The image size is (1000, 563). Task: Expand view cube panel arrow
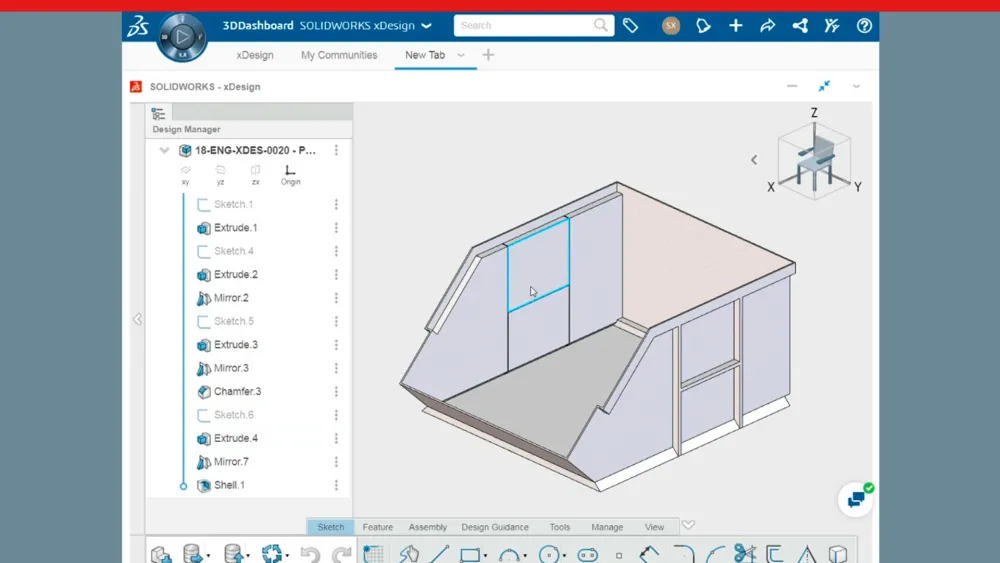point(754,159)
